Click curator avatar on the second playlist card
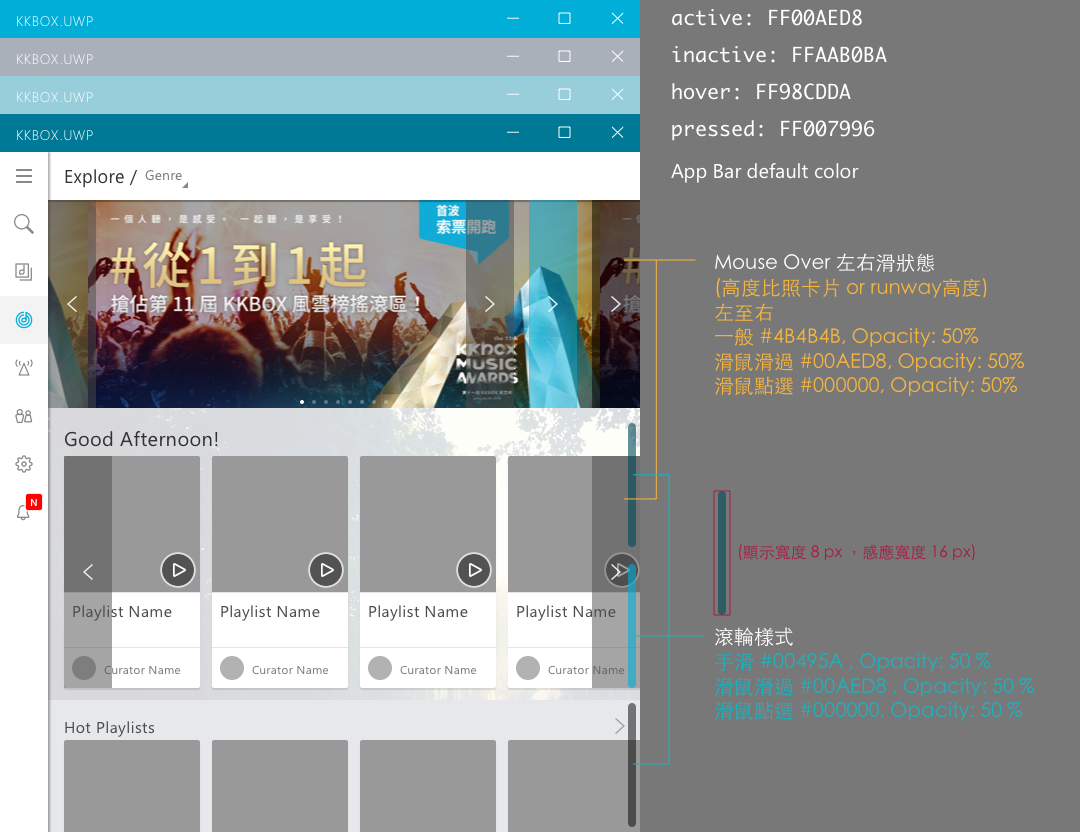Screen dimensions: 1080x832 pyautogui.click(x=231, y=668)
